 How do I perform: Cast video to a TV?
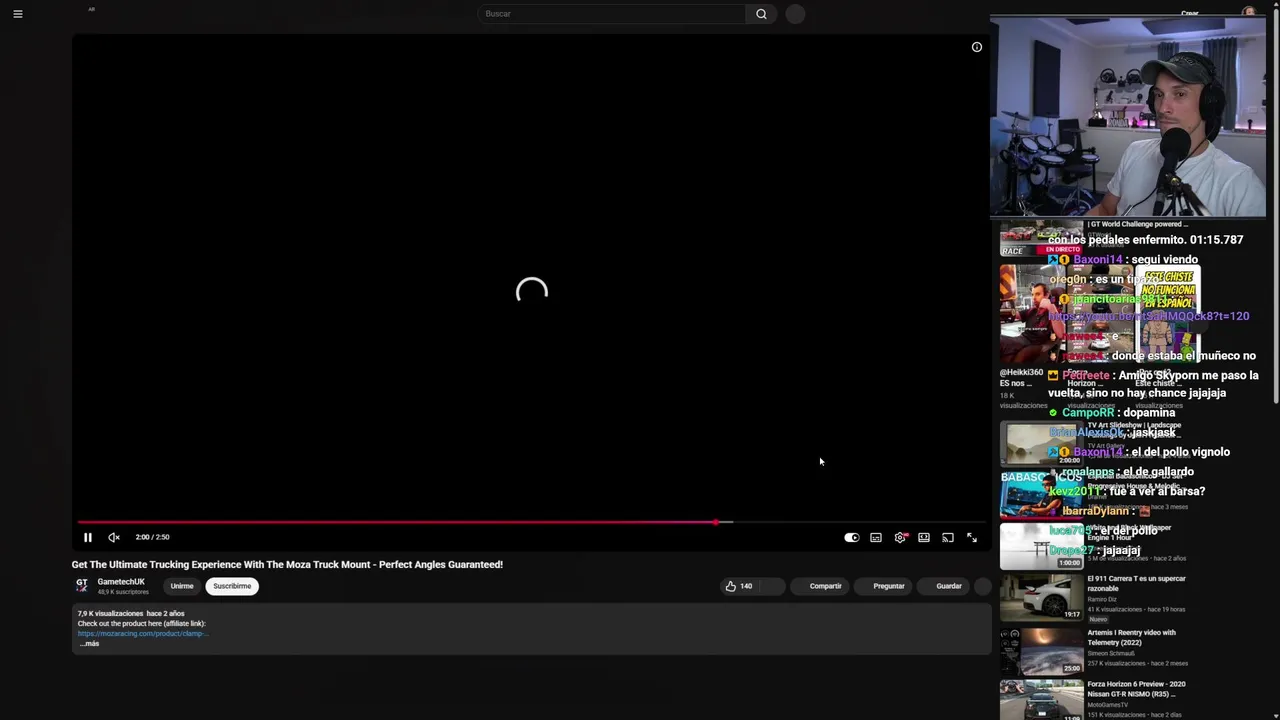tap(948, 537)
